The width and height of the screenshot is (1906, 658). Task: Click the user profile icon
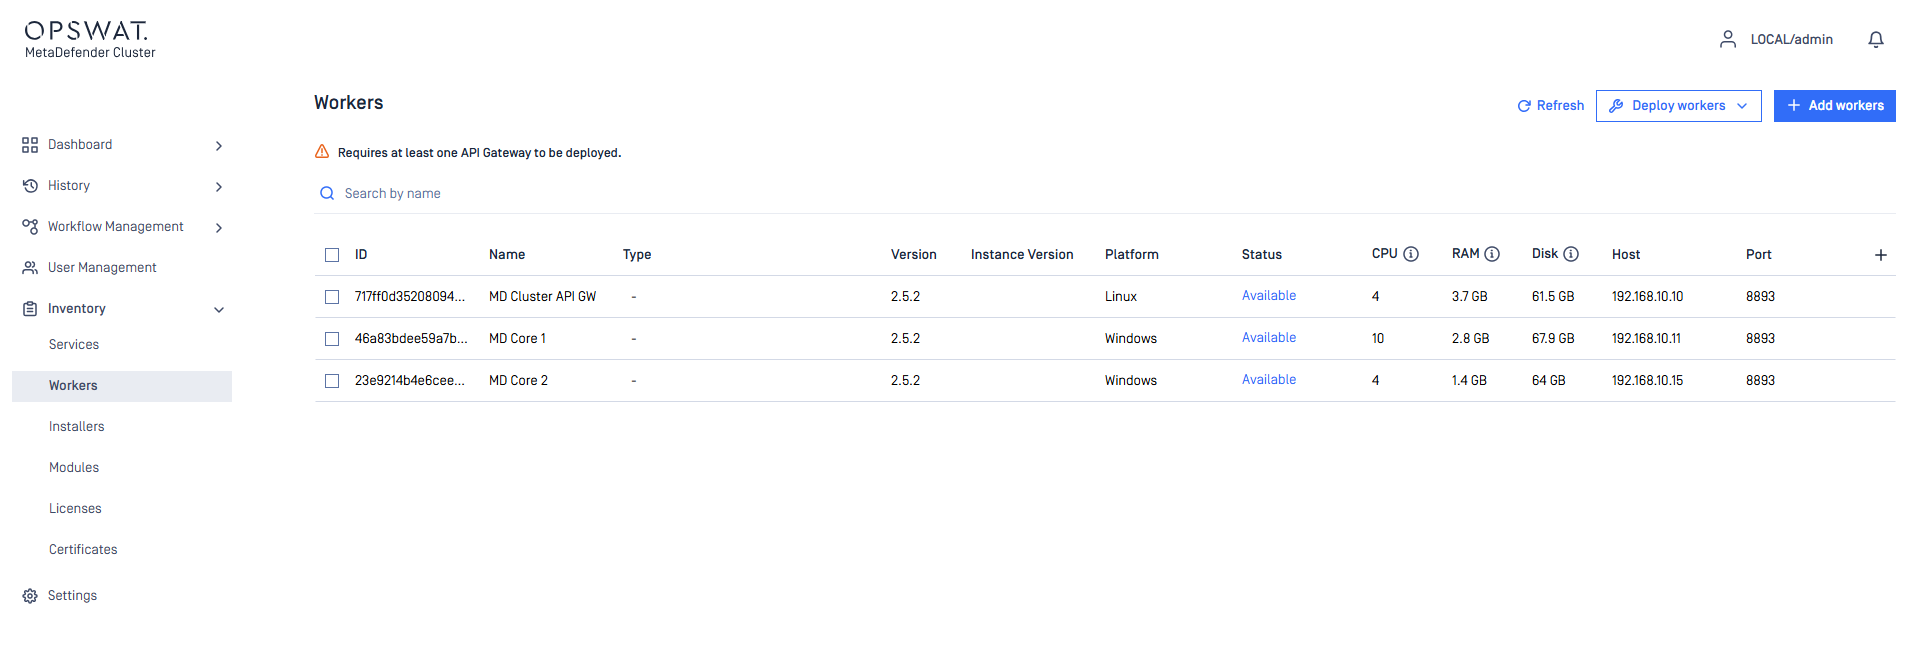(x=1727, y=39)
